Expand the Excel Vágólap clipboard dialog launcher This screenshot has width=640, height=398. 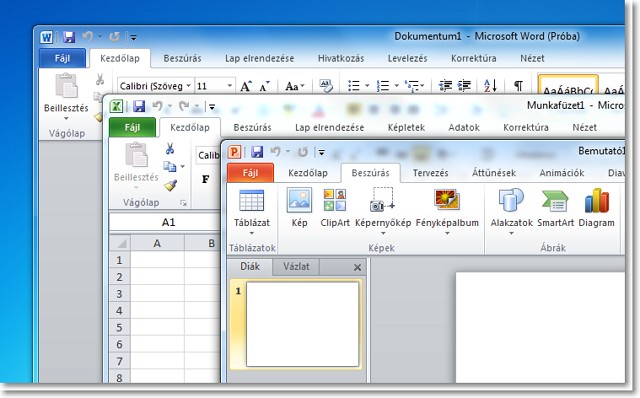pyautogui.click(x=183, y=203)
